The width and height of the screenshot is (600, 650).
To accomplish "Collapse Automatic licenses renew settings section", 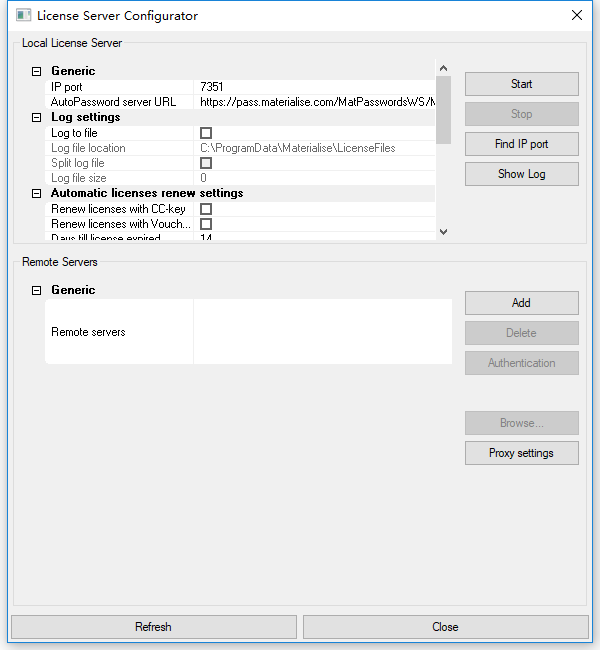I will point(36,194).
